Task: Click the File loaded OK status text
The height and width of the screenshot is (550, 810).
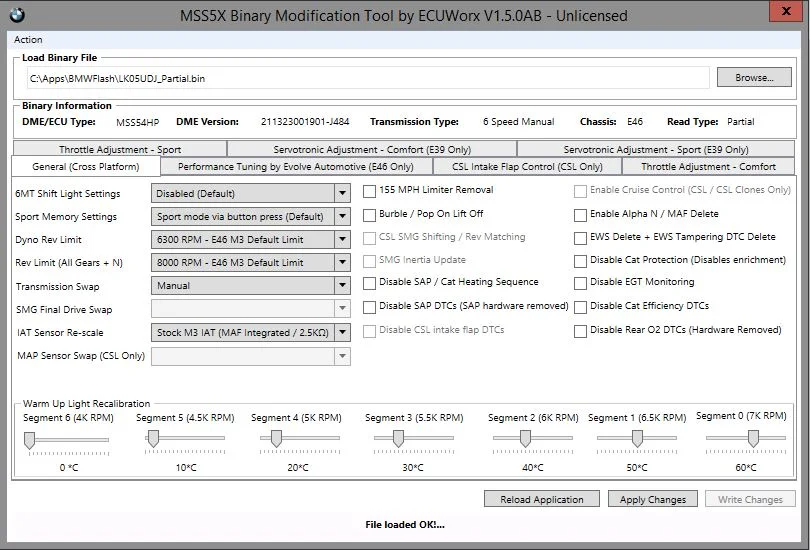Action: coord(404,525)
